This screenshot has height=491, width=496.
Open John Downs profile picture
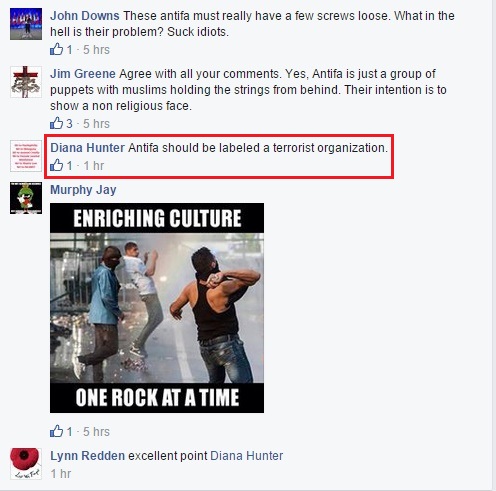click(x=26, y=24)
